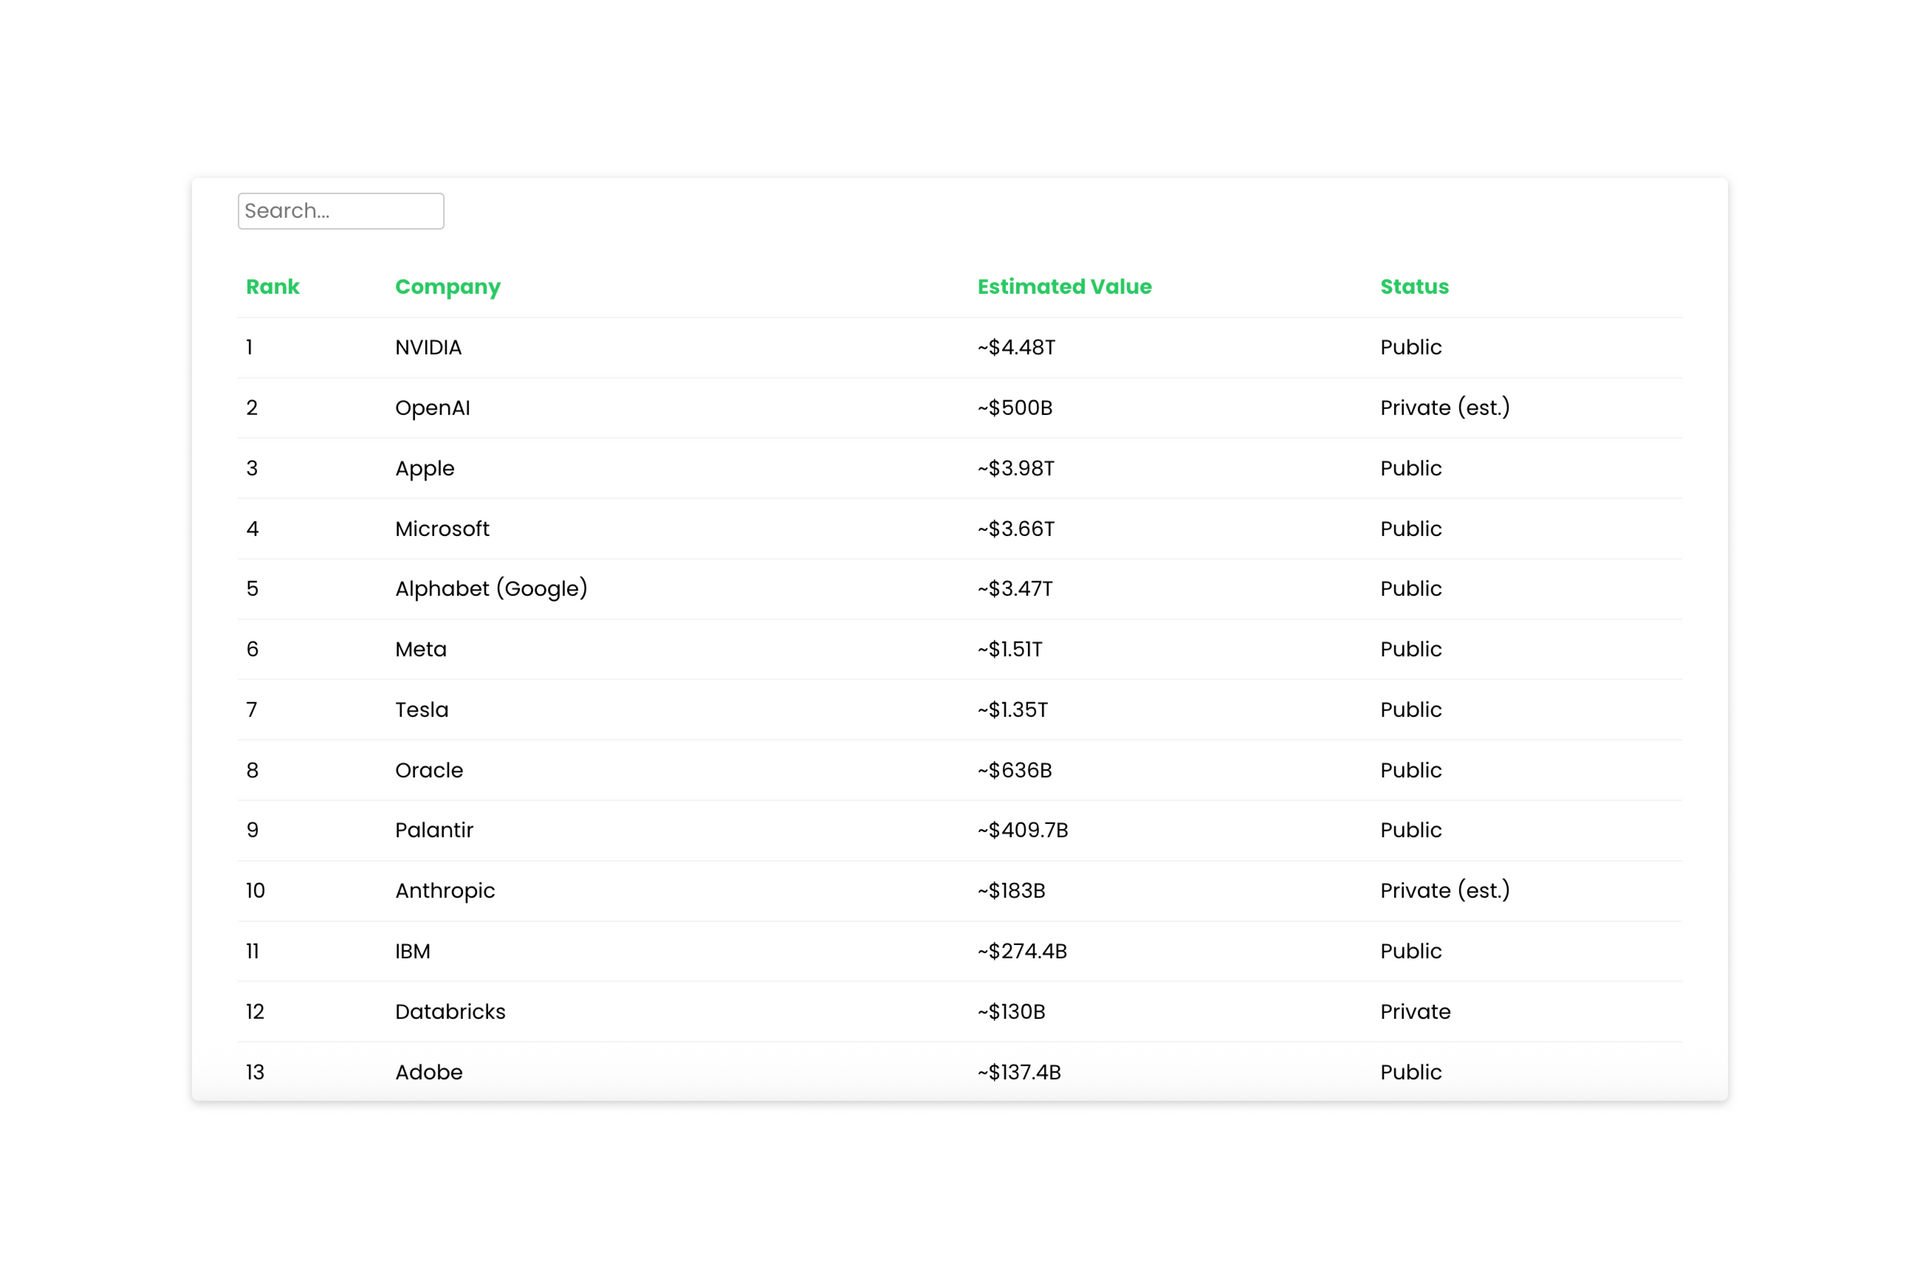The image size is (1920, 1280).
Task: Sort by the Company column header
Action: click(x=447, y=287)
